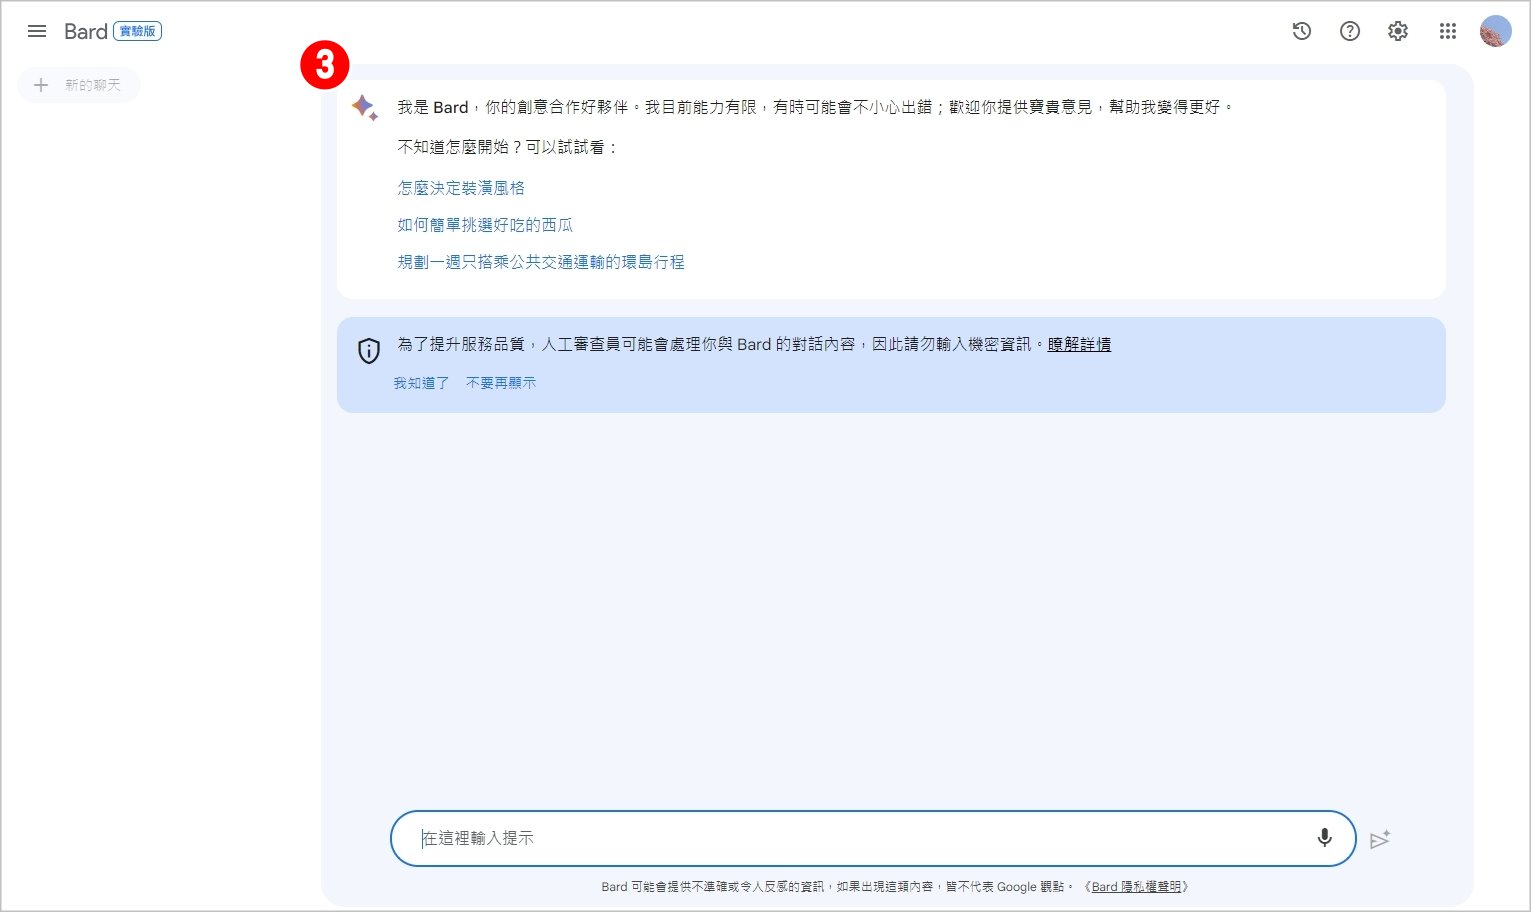Try the prompt 如何簡單挑選好吃的西瓜
Viewport: 1531px width, 912px height.
tap(485, 225)
